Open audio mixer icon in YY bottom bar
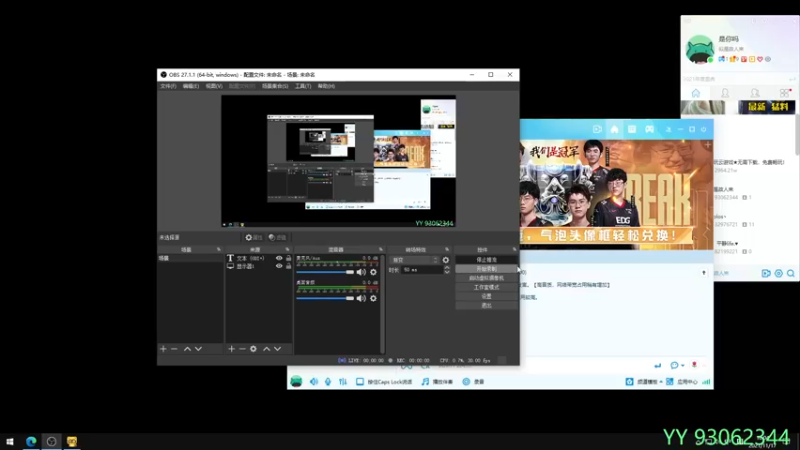 (343, 382)
